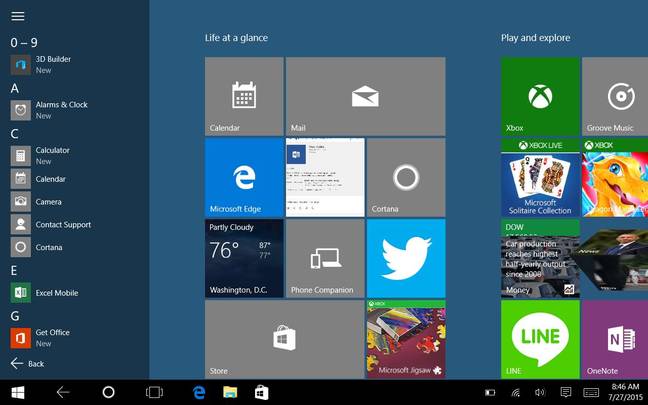Screen dimensions: 648x405
Task: Open the Phone Companion tile
Action: pos(325,258)
